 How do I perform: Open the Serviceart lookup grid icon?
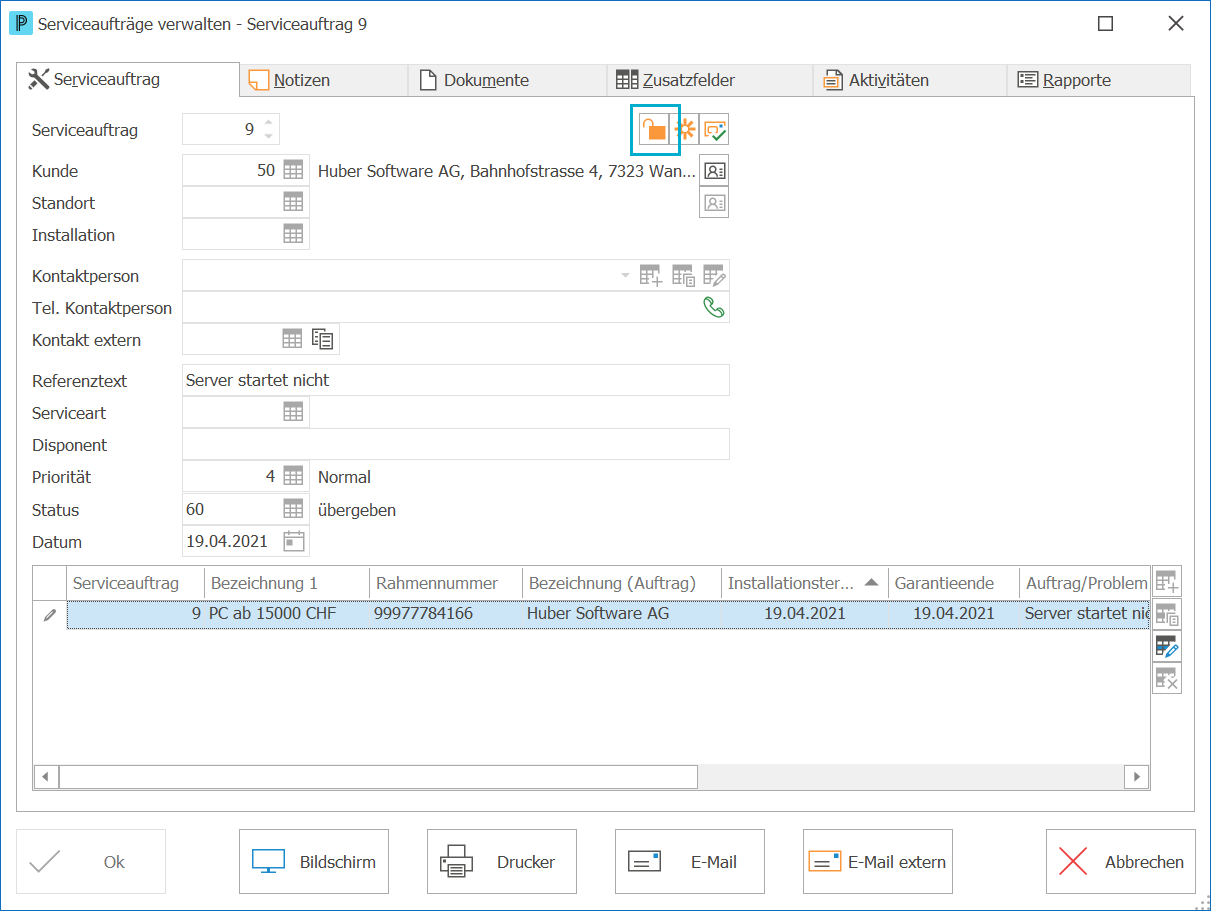[x=293, y=412]
